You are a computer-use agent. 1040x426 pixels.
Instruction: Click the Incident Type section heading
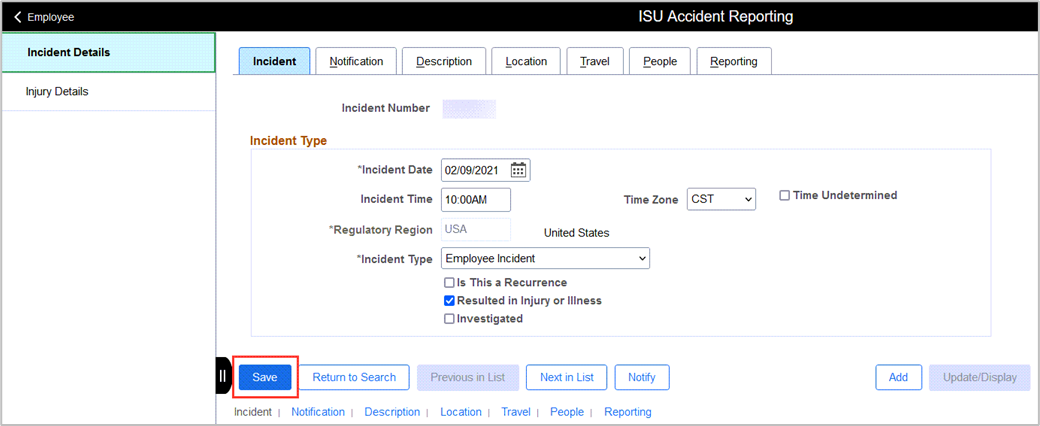(289, 141)
